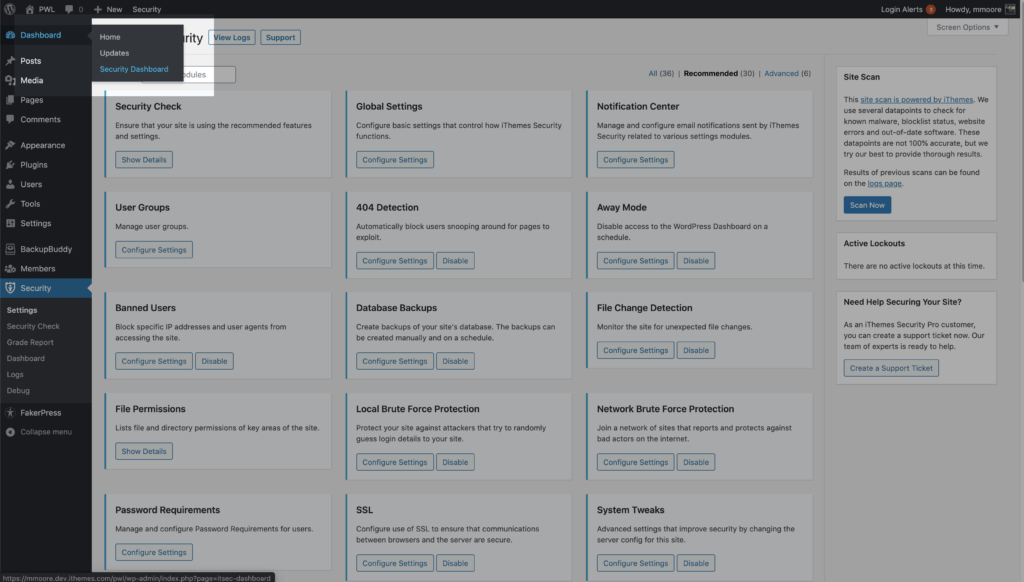Click the View Logs button
This screenshot has width=1024, height=582.
pyautogui.click(x=232, y=37)
